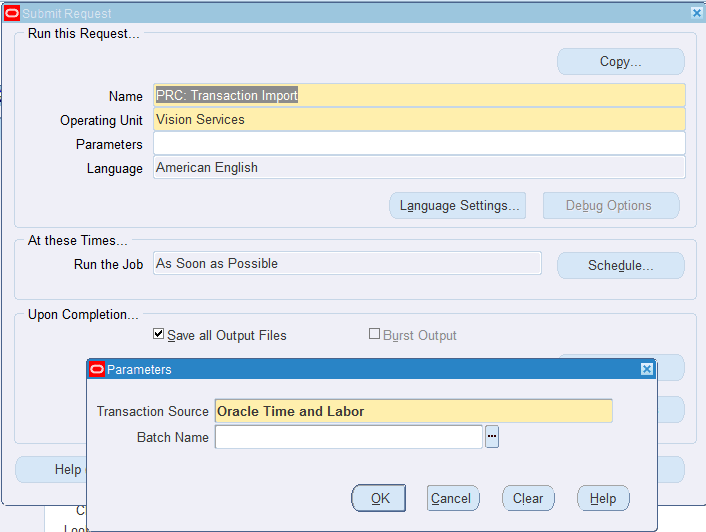
Task: Click the Oracle icon in Submit Request title bar
Action: tap(12, 14)
